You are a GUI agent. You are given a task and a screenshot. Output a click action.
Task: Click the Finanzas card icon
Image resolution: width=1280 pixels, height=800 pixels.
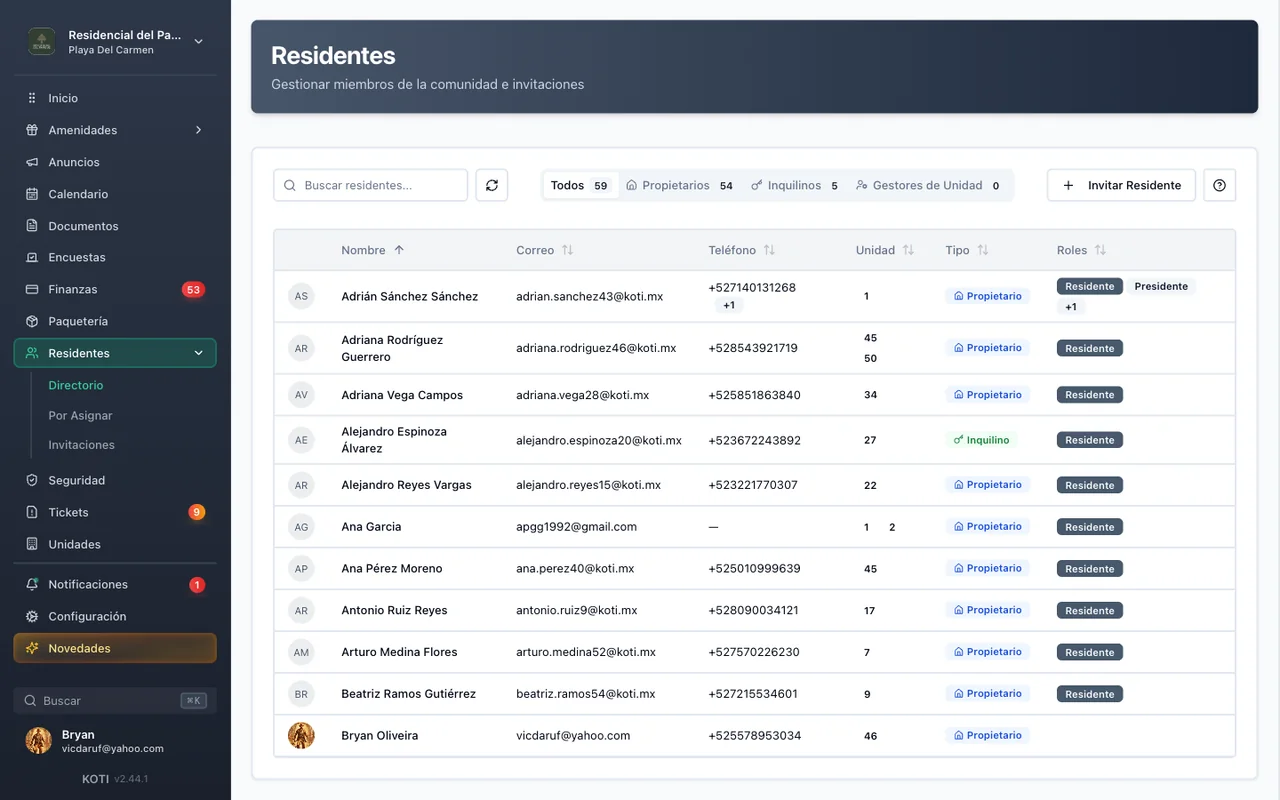pyautogui.click(x=32, y=289)
